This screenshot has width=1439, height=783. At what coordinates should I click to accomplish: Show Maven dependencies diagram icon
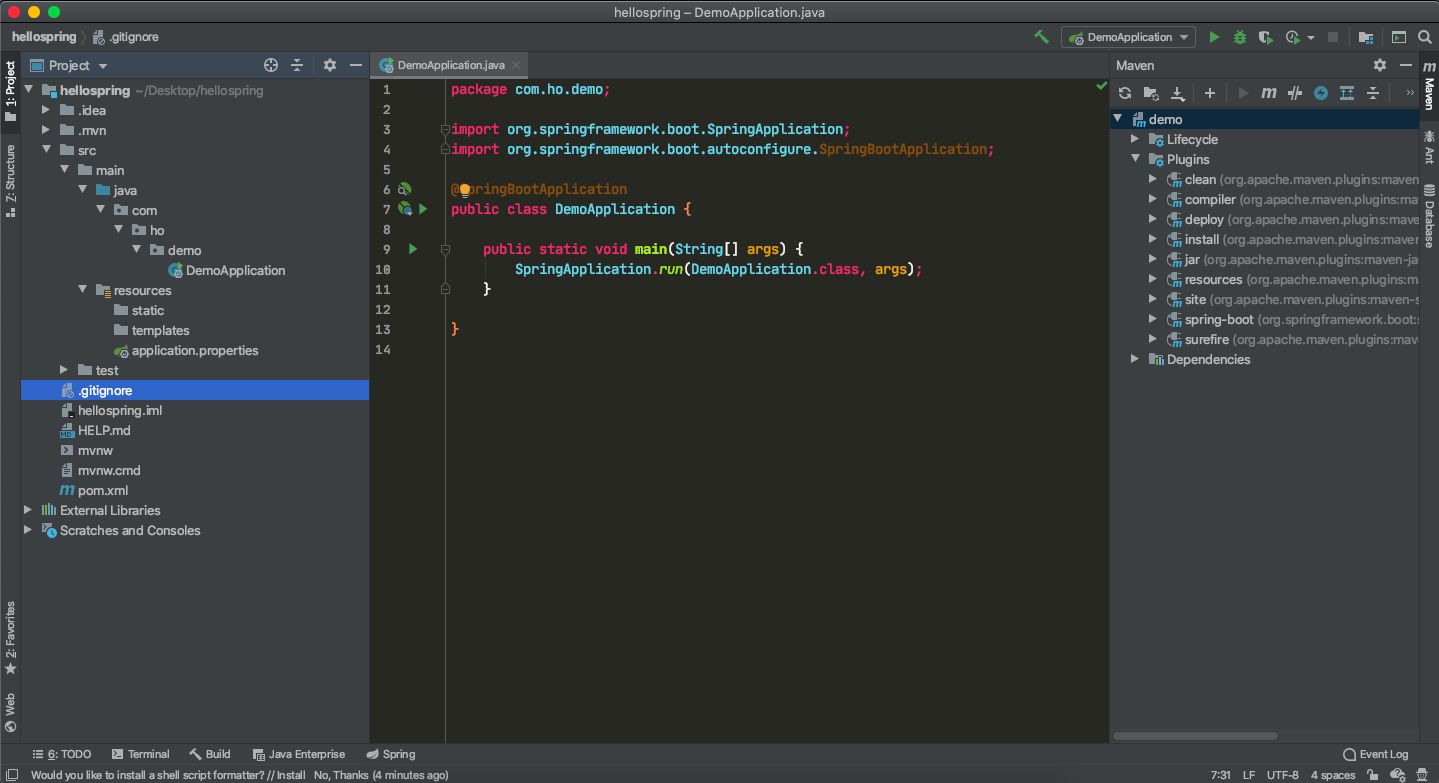(1347, 93)
